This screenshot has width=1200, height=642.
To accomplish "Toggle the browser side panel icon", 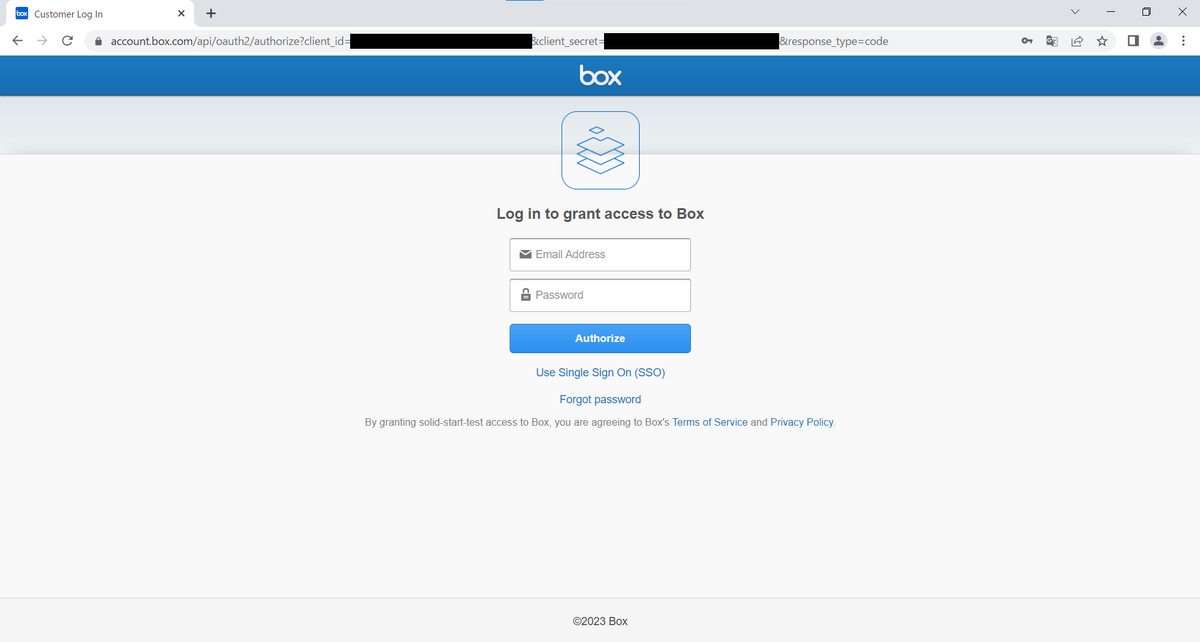I will (1133, 41).
